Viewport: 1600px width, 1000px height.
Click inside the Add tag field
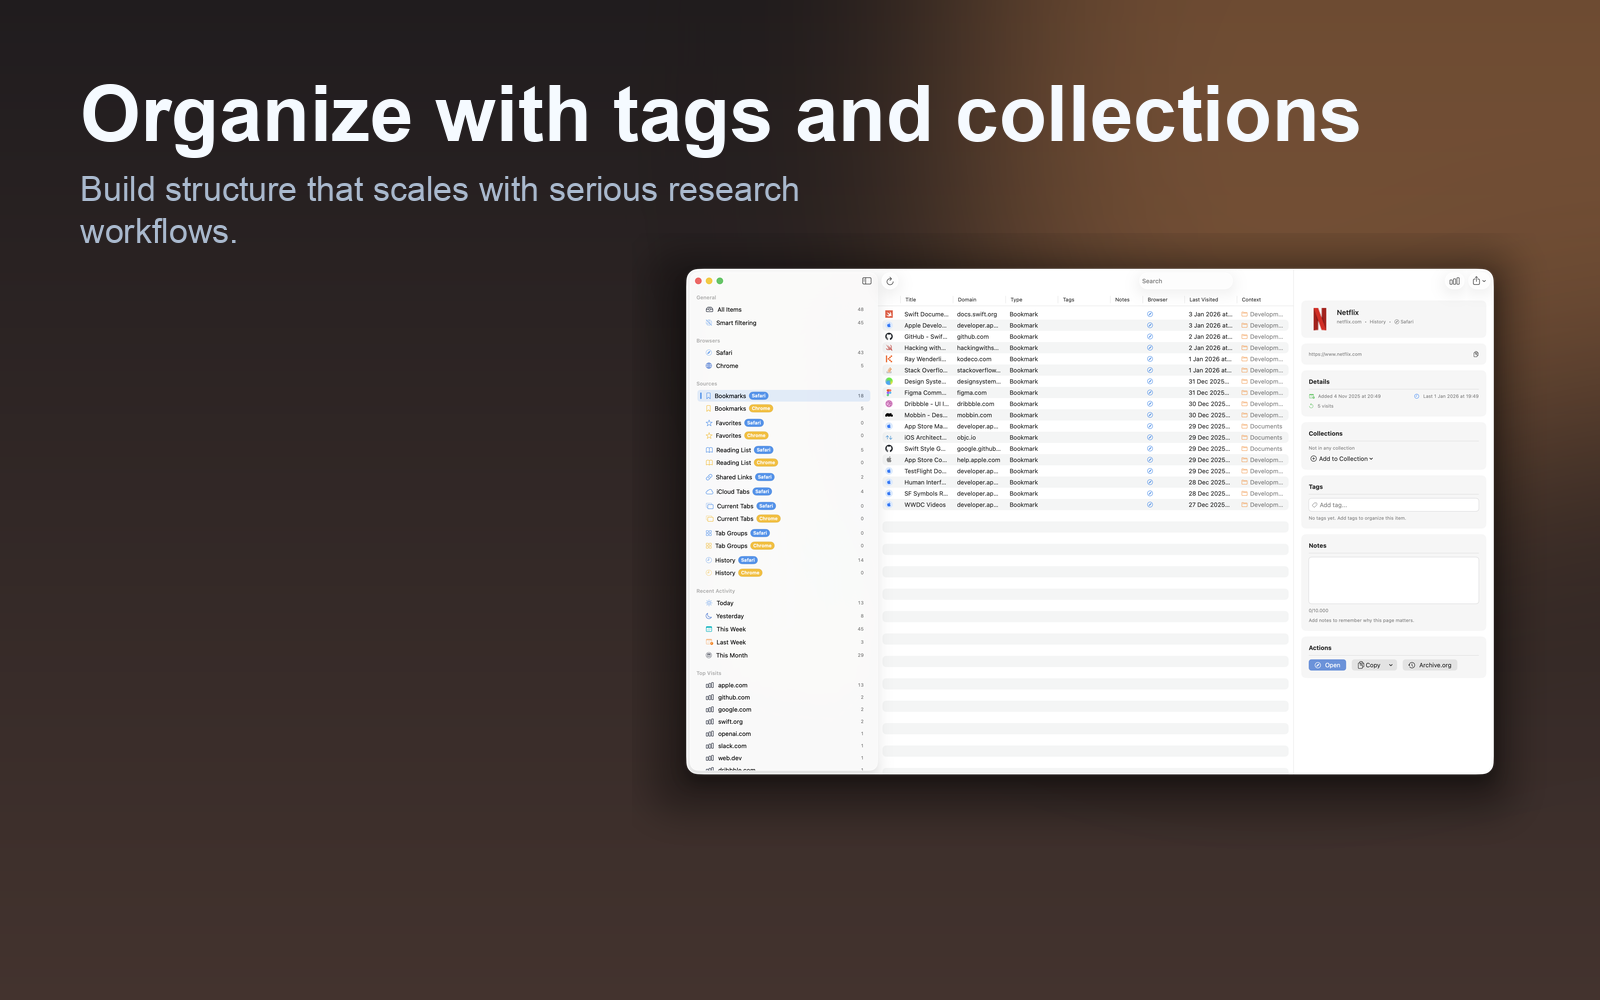[1393, 504]
